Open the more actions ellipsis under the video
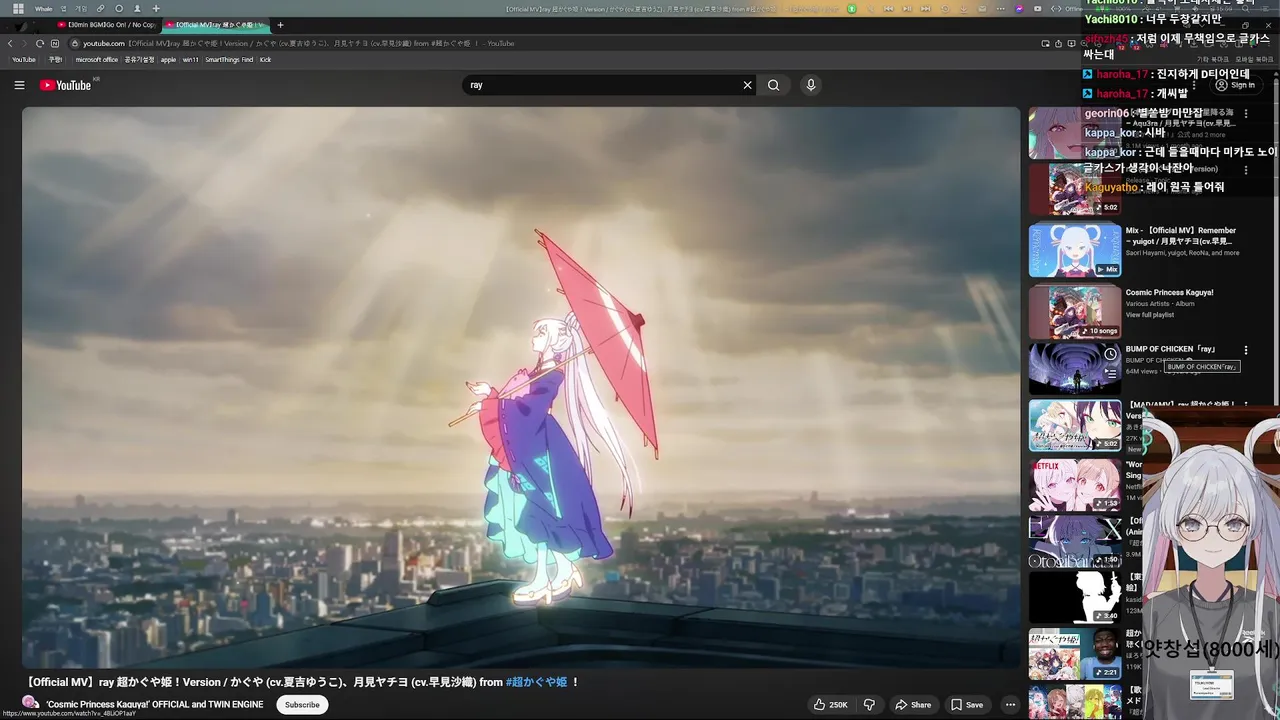Viewport: 1280px width, 720px height. [x=1010, y=705]
